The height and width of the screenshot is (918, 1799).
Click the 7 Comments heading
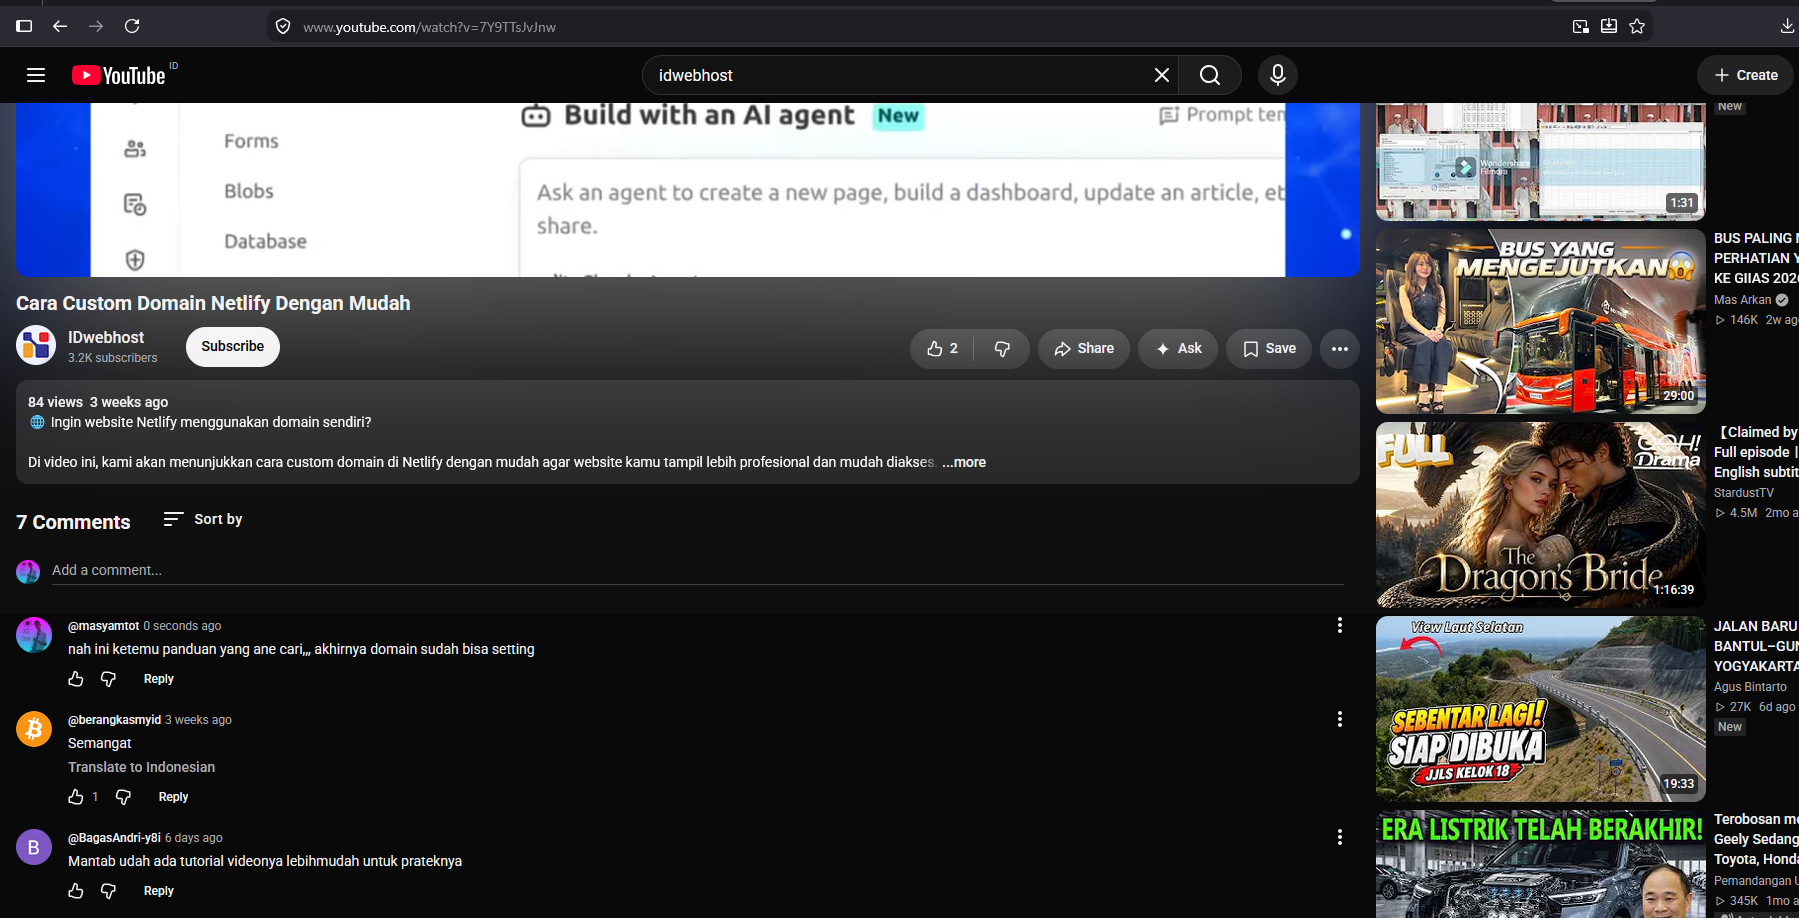pos(73,522)
